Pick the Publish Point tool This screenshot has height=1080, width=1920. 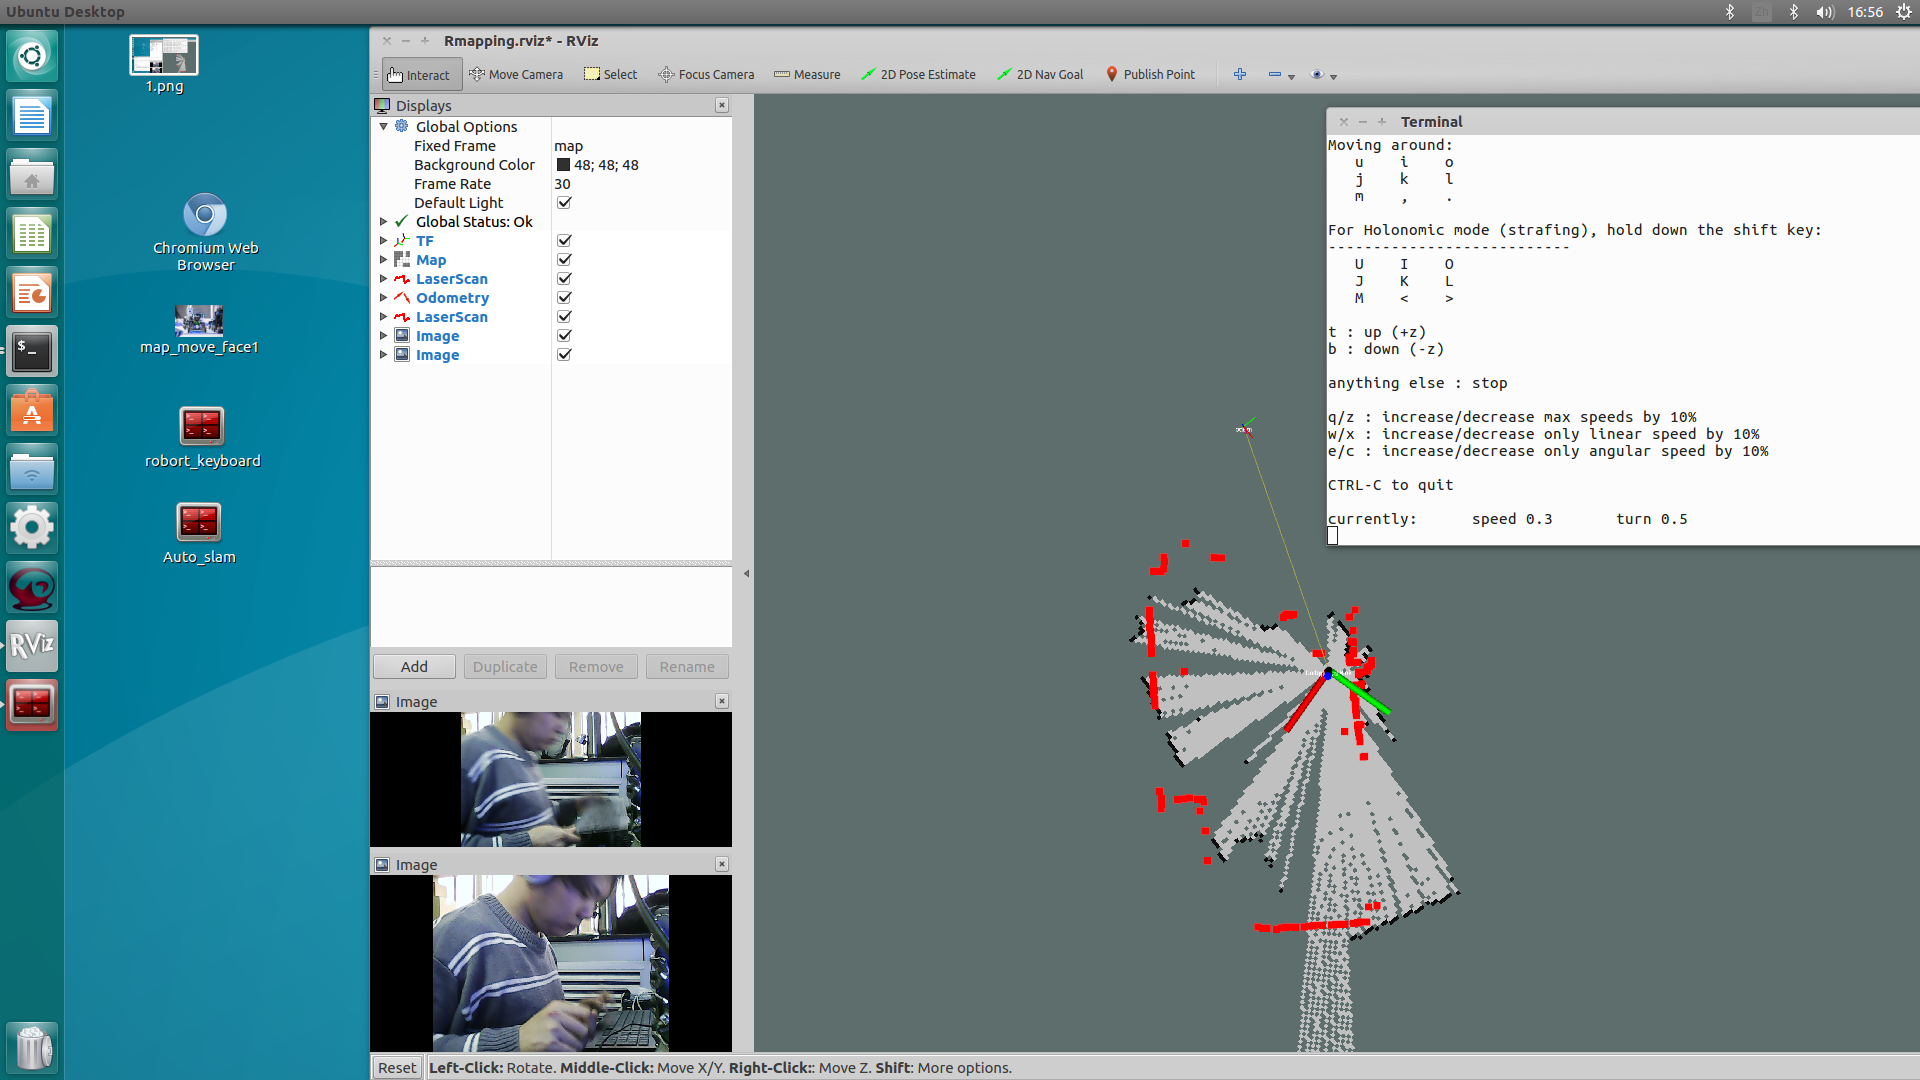tap(1150, 75)
